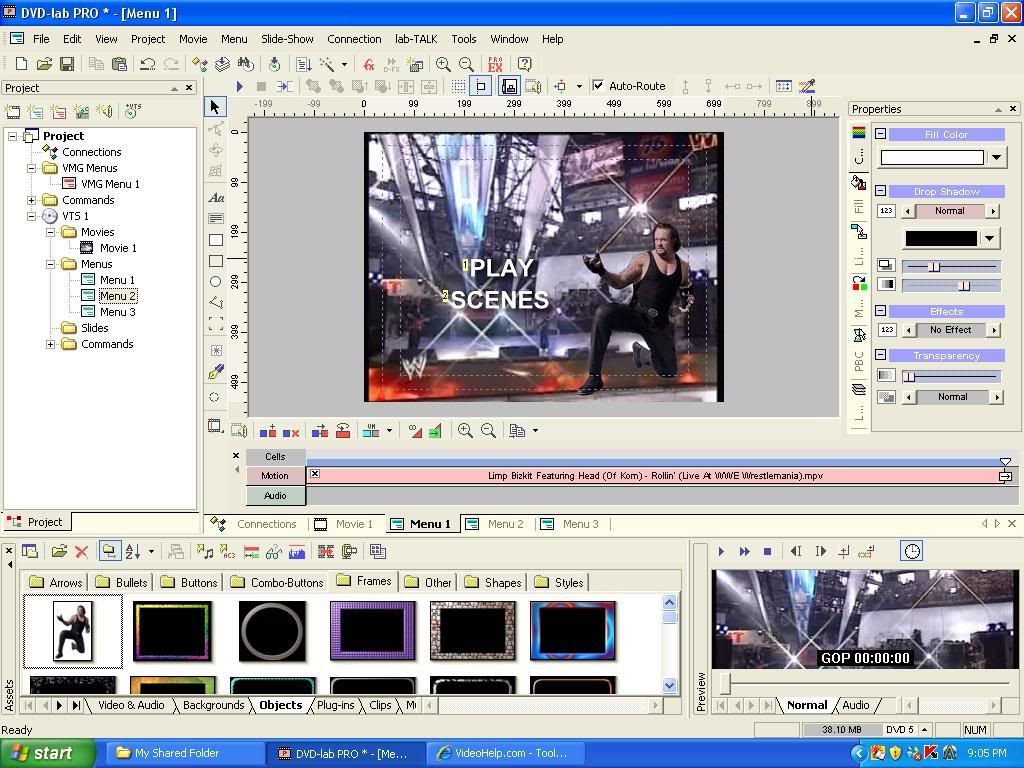Select the Cells timeline row
This screenshot has width=1024, height=768.
pos(275,456)
